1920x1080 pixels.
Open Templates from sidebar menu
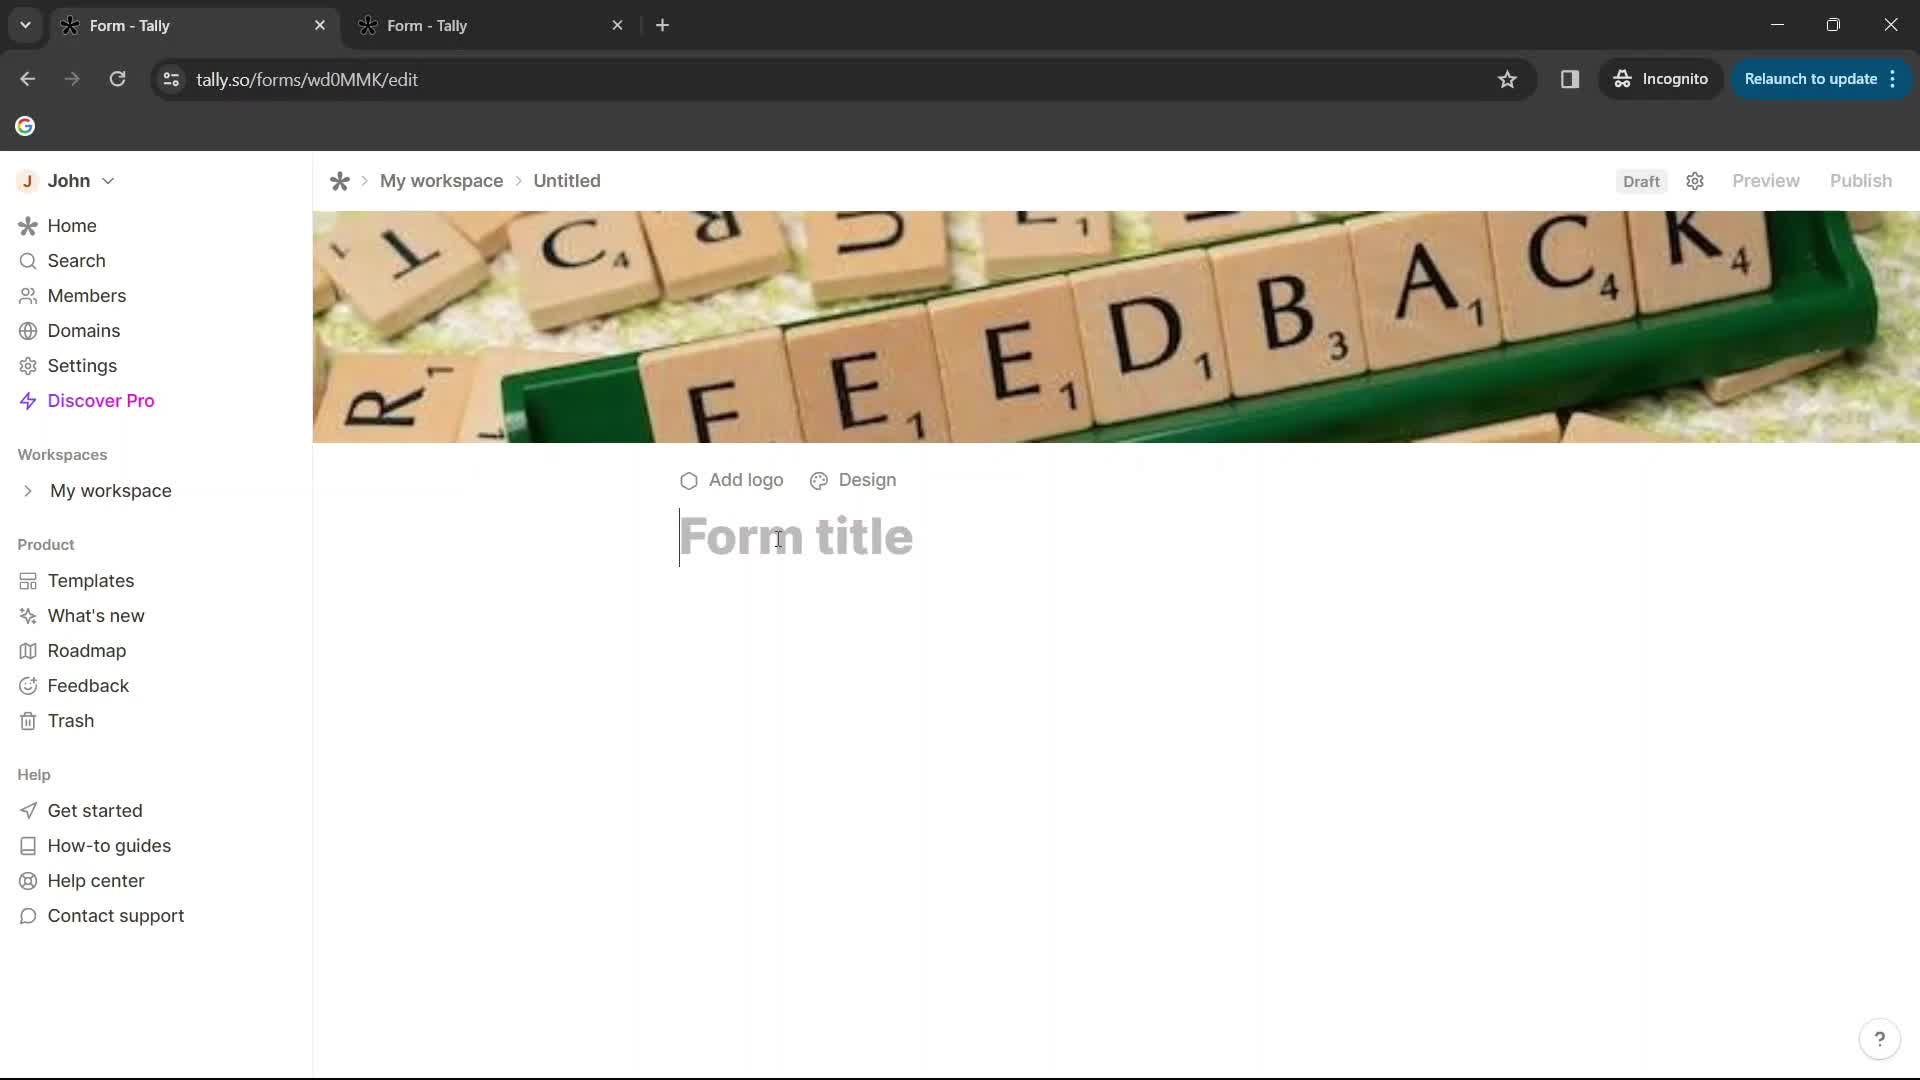pyautogui.click(x=90, y=580)
